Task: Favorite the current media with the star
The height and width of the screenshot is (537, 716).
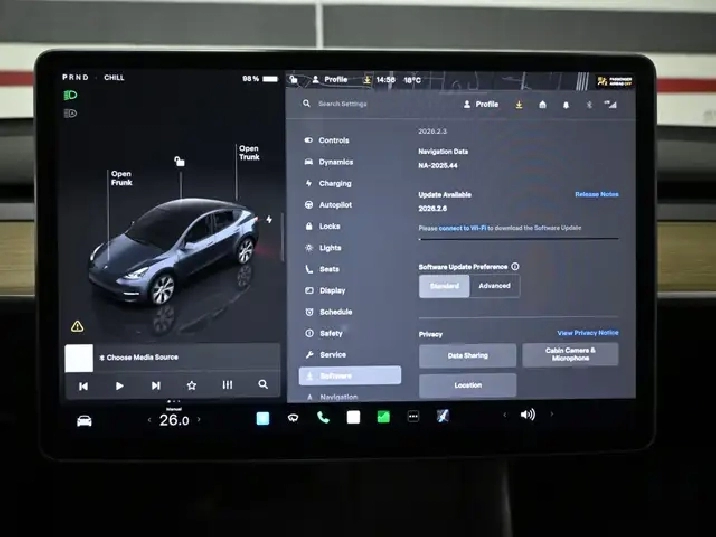Action: point(191,385)
